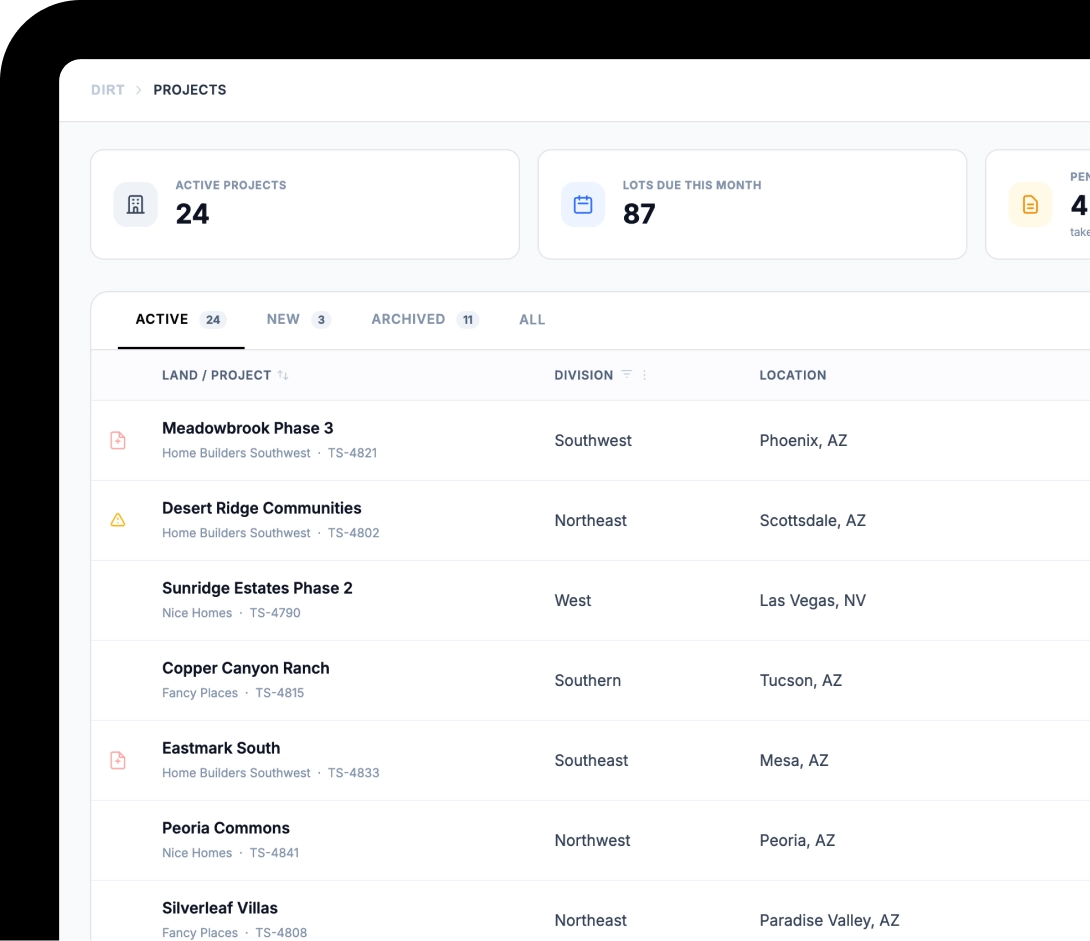Screen dimensions: 1090x941
Task: Open the Desert Ridge Communities project
Action: click(x=261, y=508)
